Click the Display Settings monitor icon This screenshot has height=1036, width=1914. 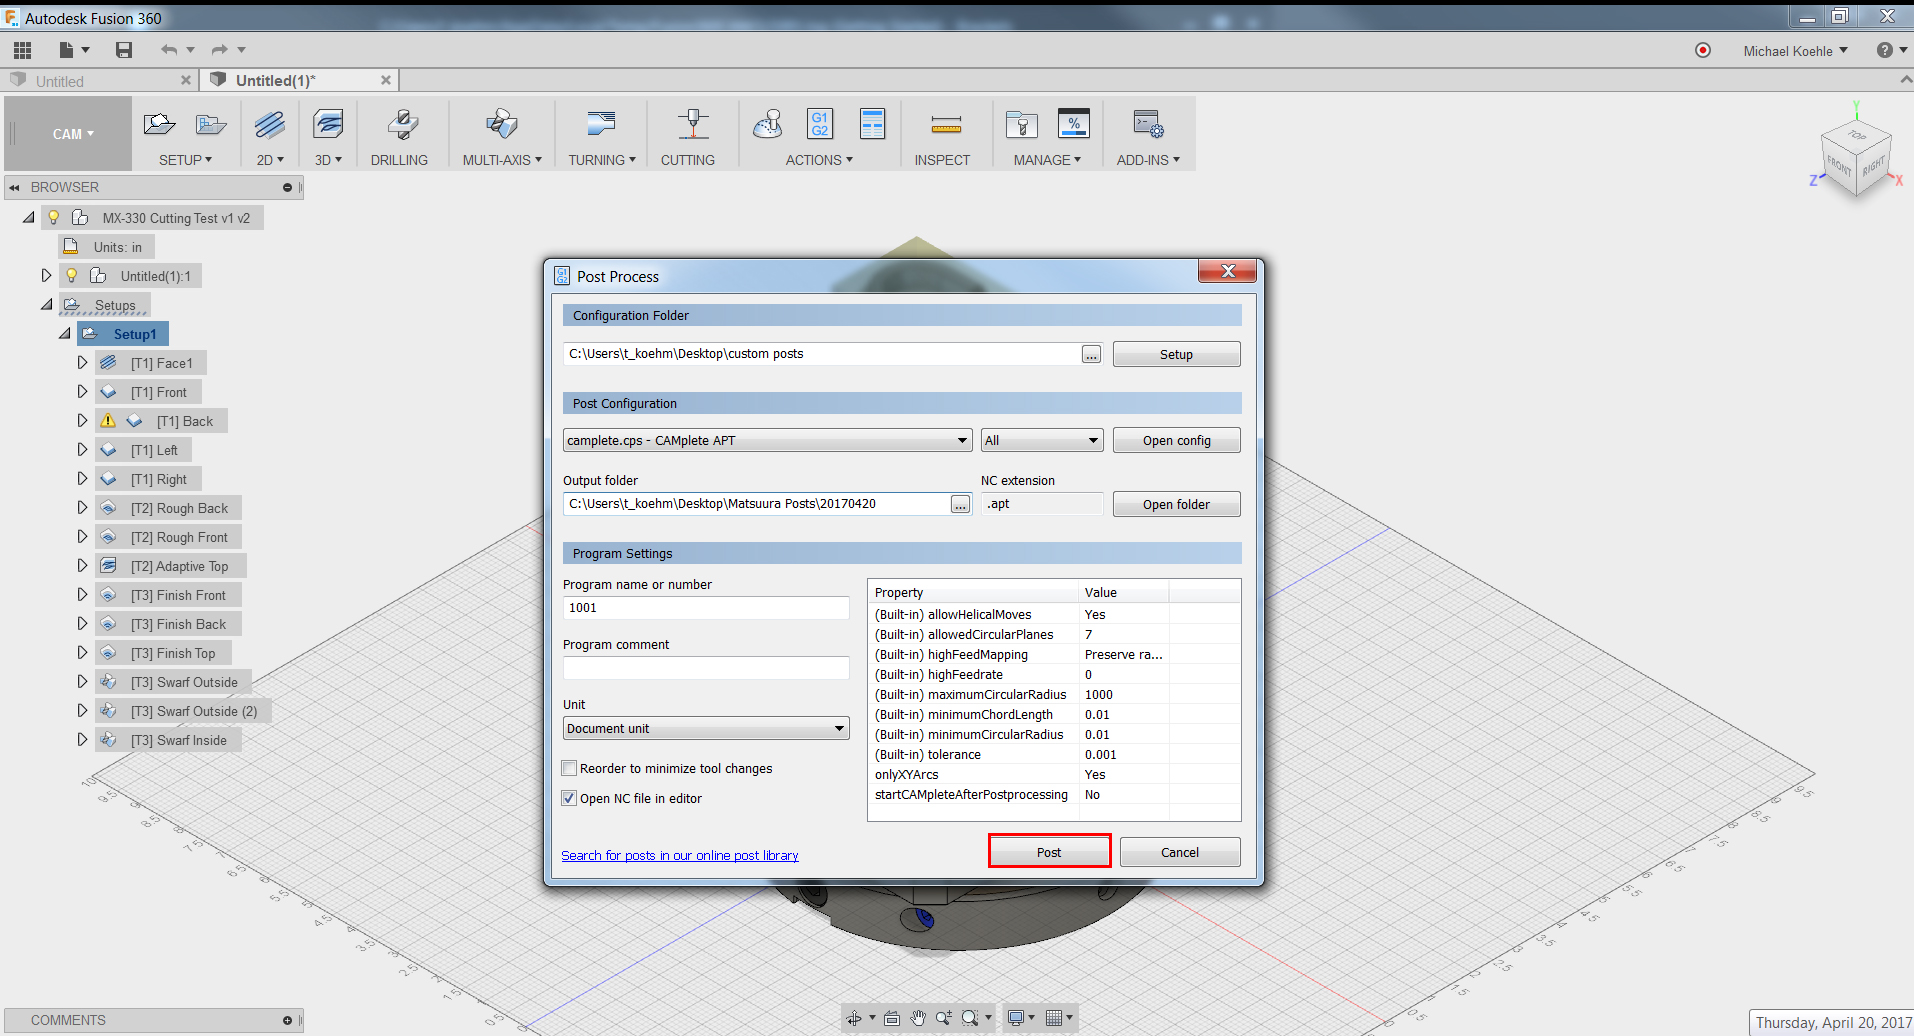tap(1016, 1018)
